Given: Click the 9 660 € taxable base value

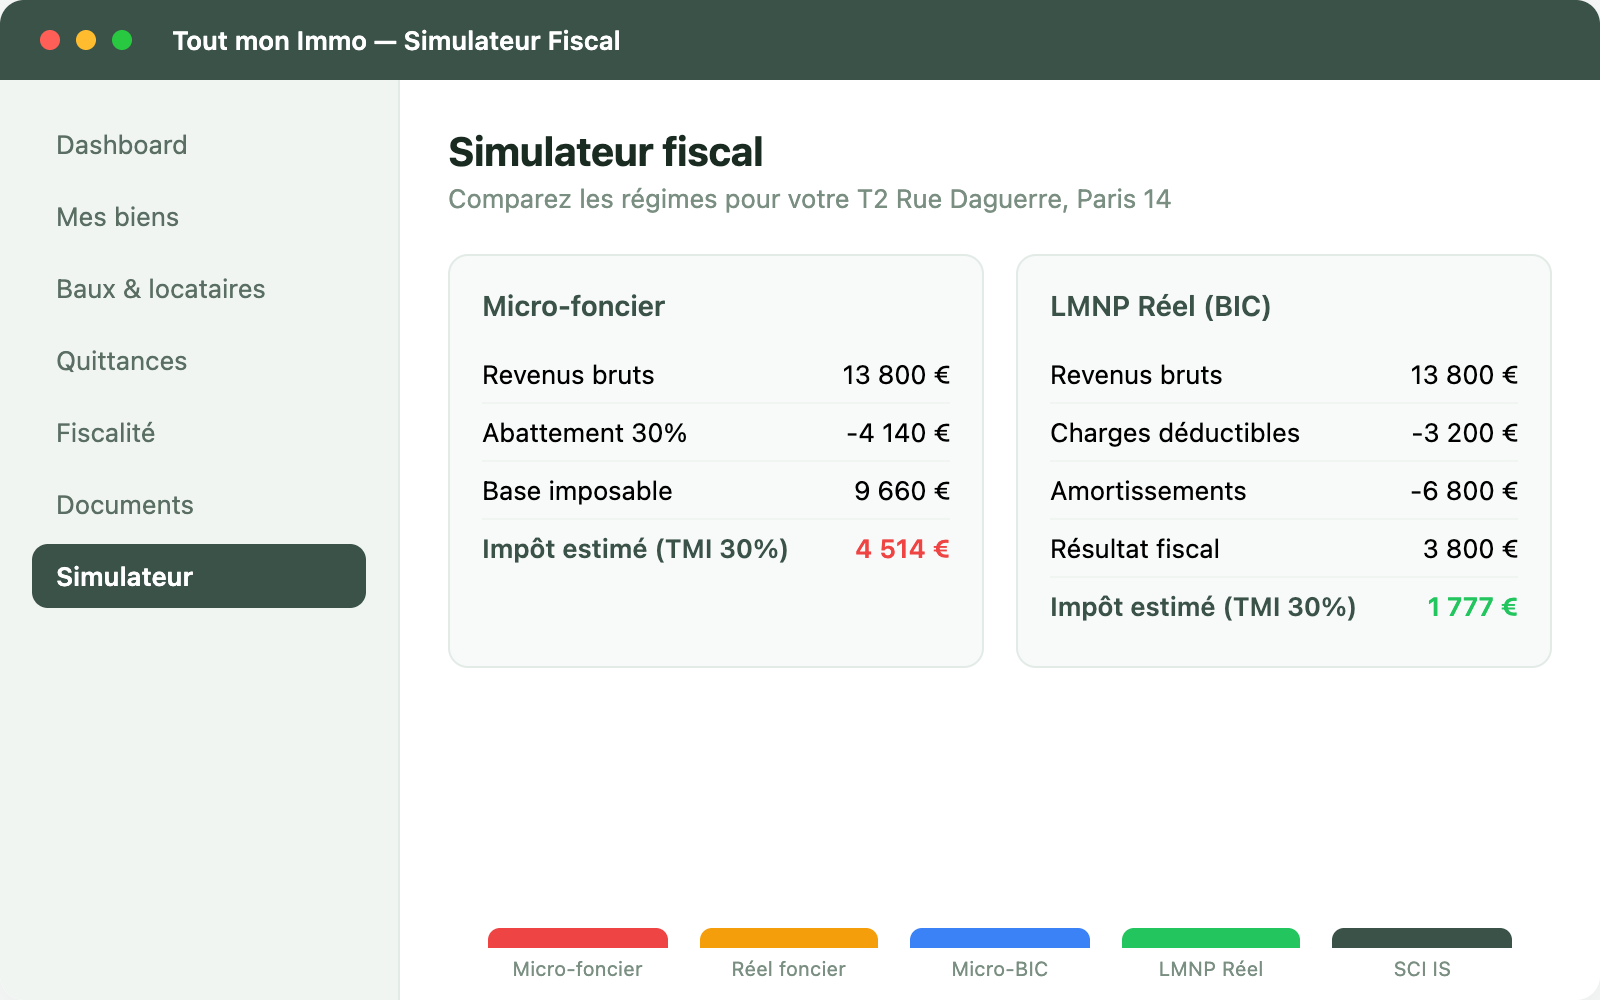Looking at the screenshot, I should click(x=902, y=491).
